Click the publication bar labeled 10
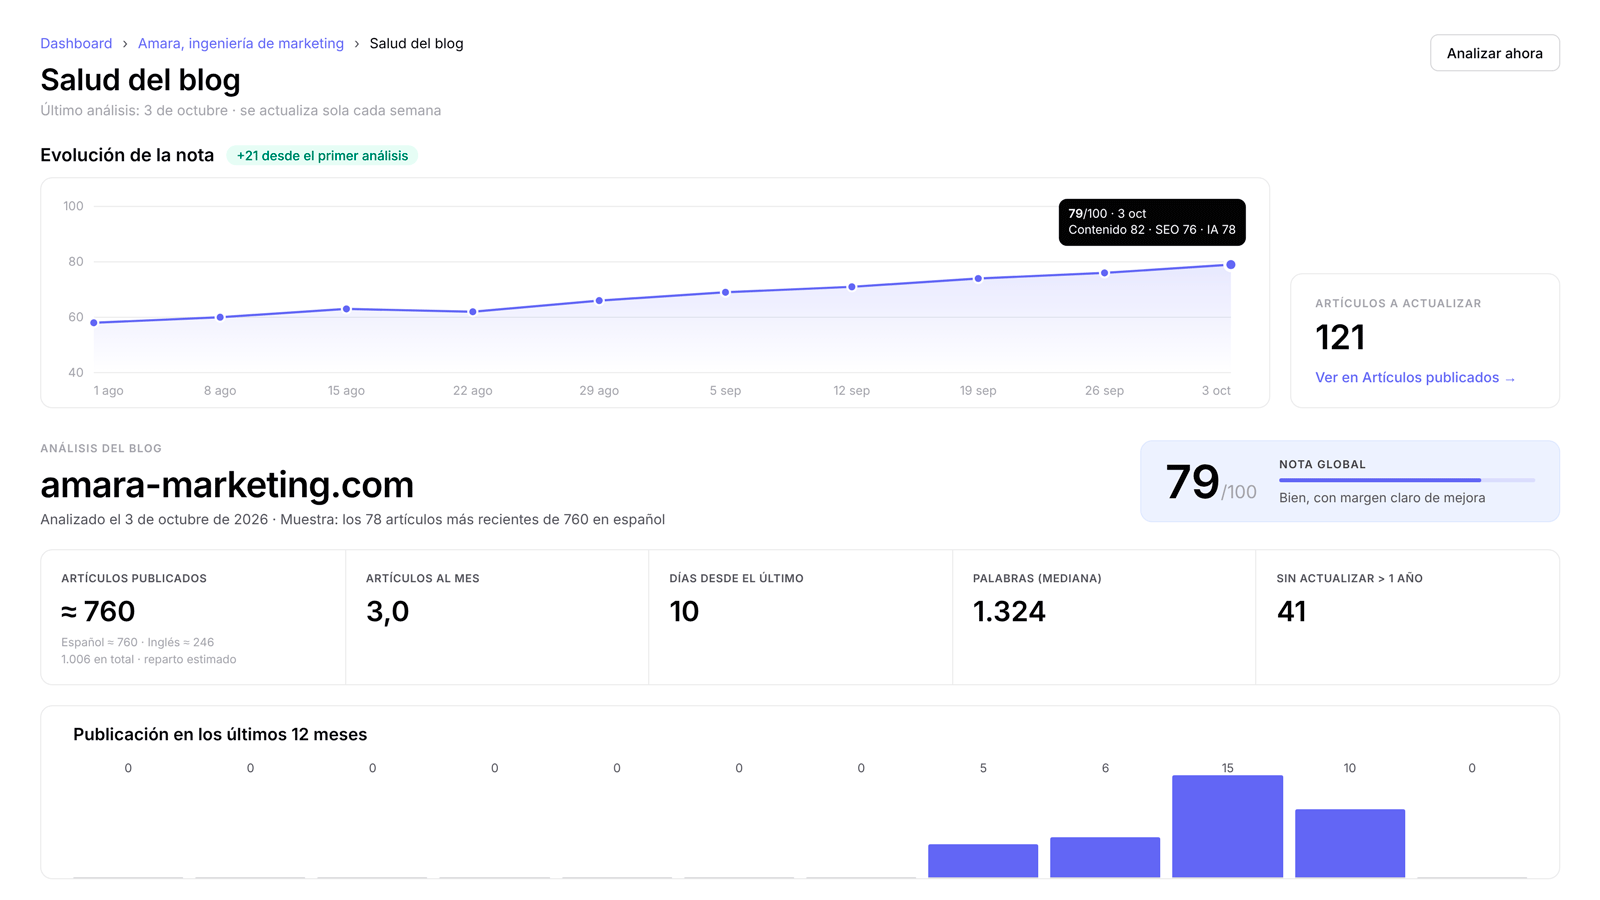1600x900 pixels. pos(1350,843)
